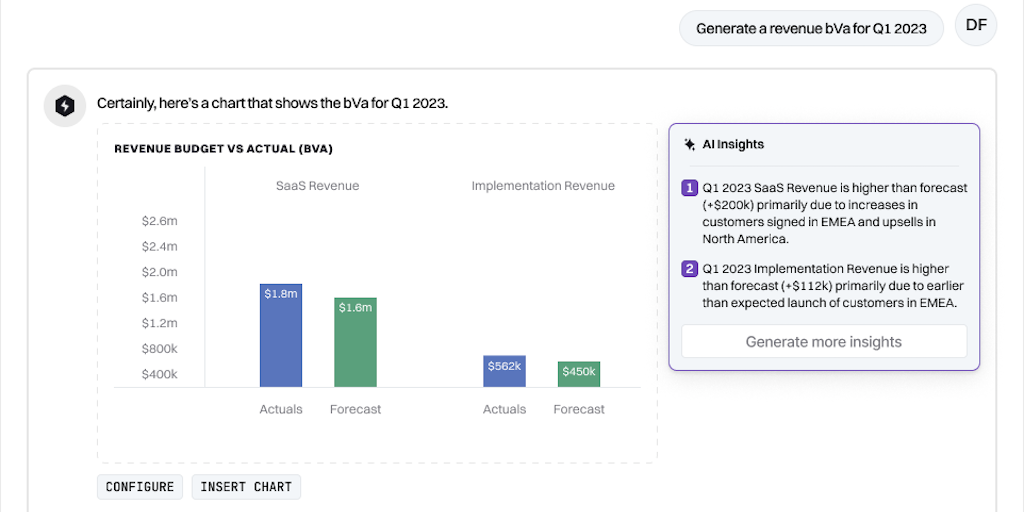
Task: Select the insight number 2 badge
Action: click(689, 269)
